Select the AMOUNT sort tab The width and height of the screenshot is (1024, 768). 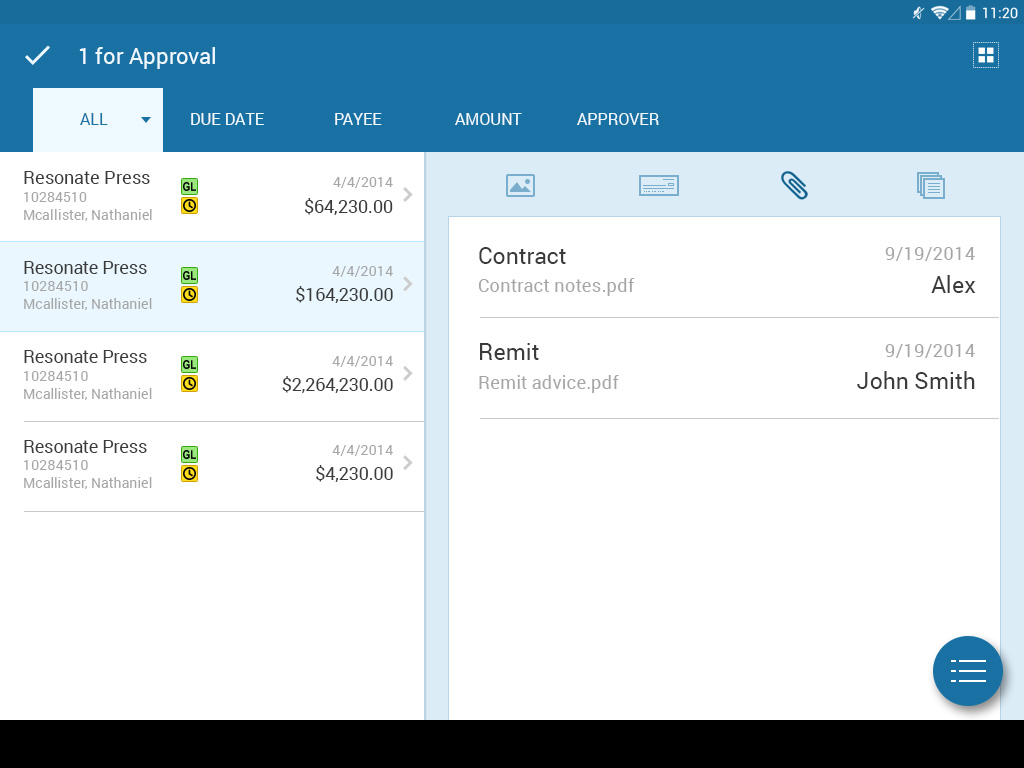point(488,120)
